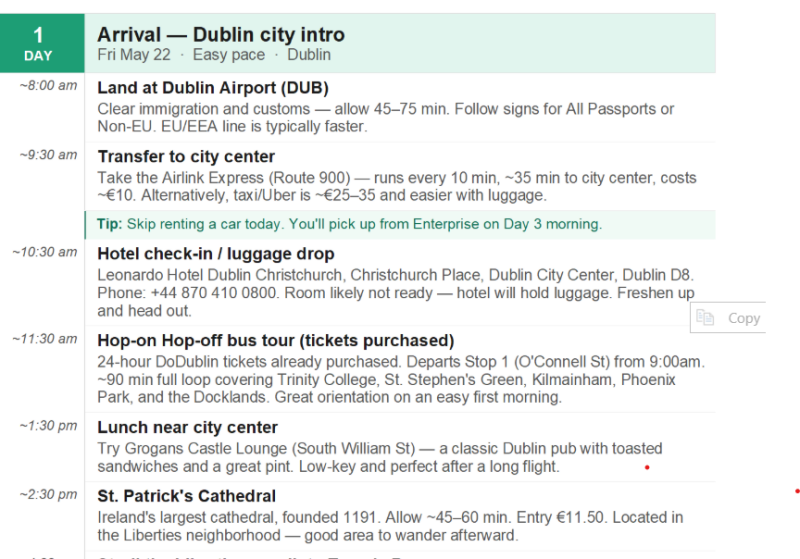Screen dimensions: 800x559
Task: Click the ~2:30 pm time label
Action: (x=48, y=494)
